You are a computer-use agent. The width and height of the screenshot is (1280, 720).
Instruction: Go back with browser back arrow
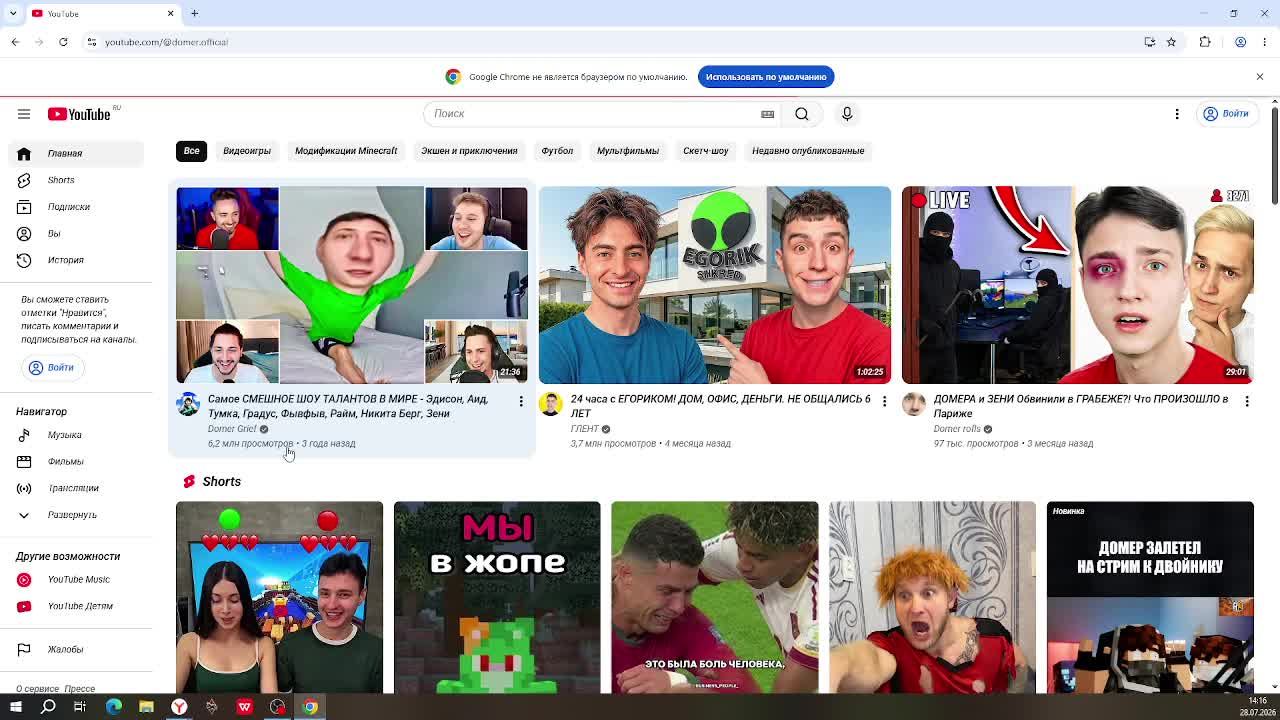tap(15, 42)
